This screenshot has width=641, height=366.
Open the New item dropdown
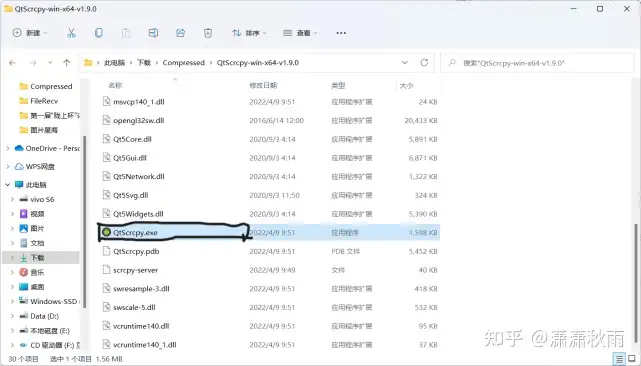[30, 33]
